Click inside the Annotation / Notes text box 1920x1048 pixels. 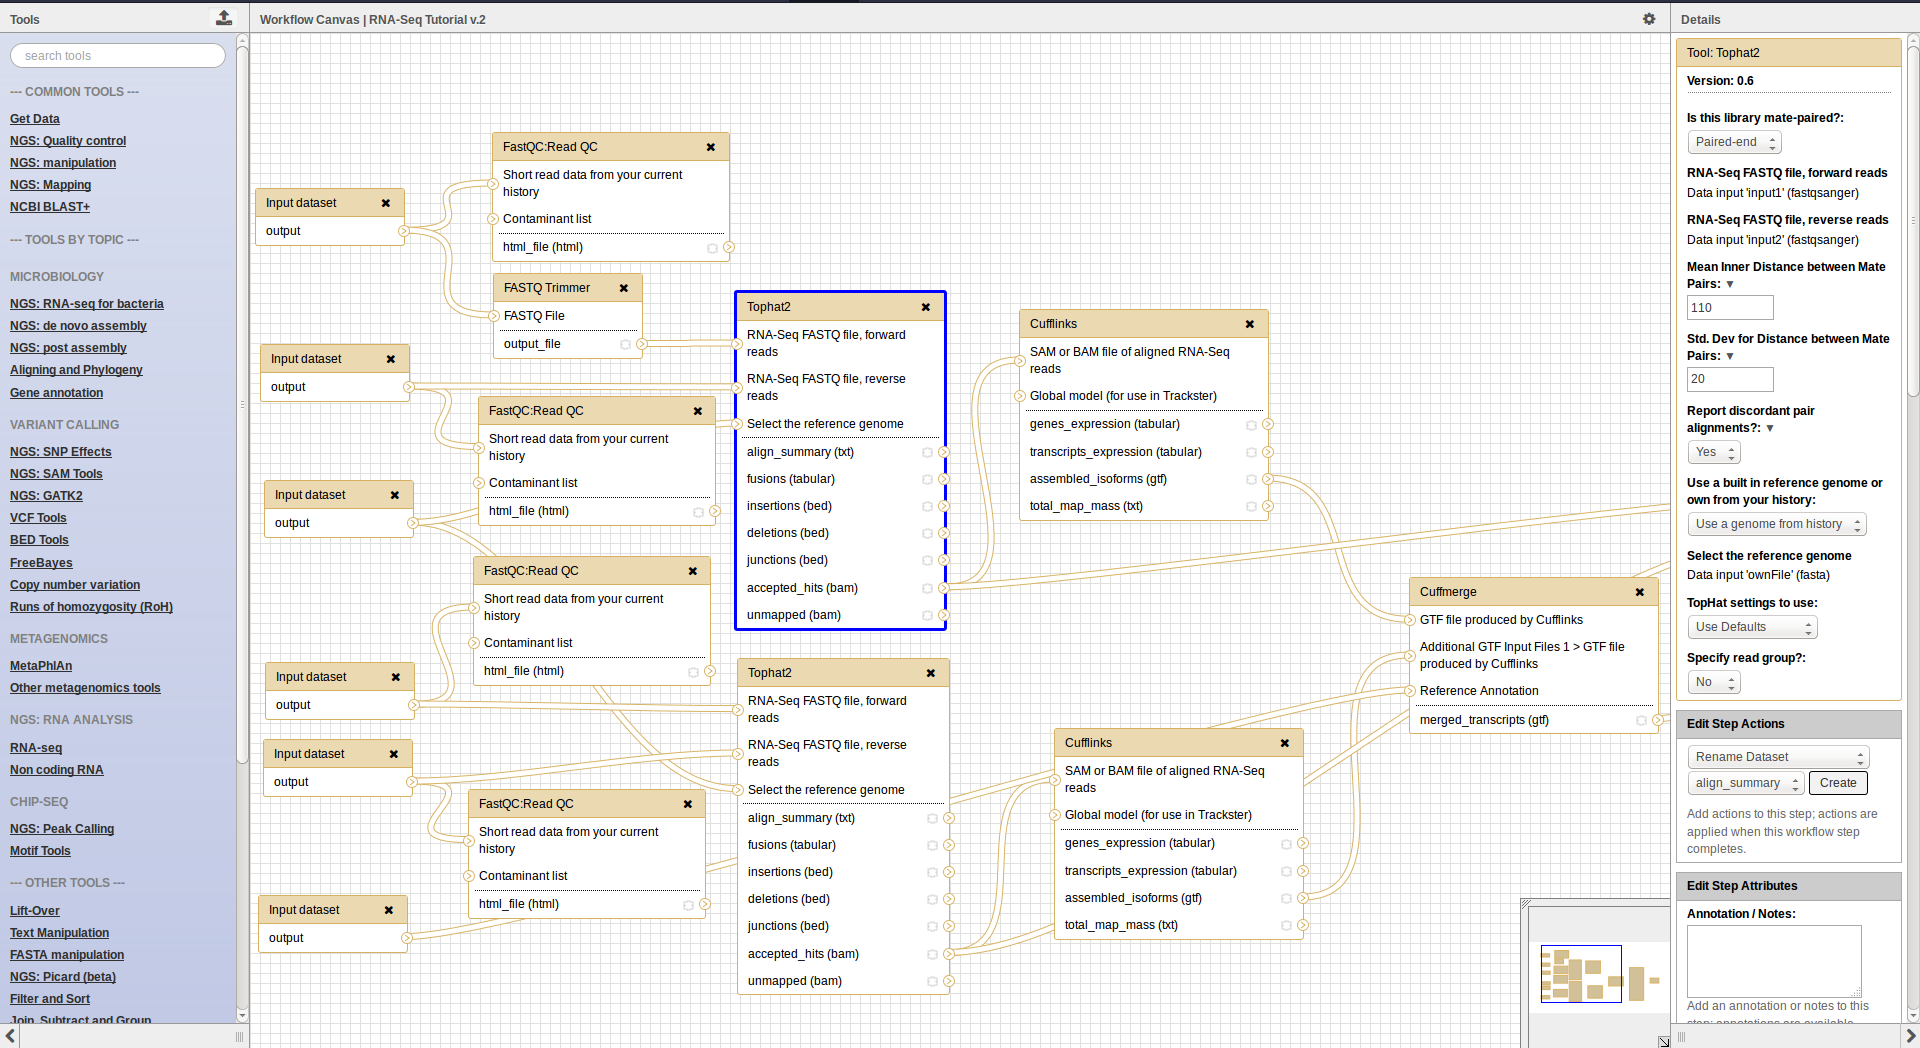pyautogui.click(x=1773, y=960)
